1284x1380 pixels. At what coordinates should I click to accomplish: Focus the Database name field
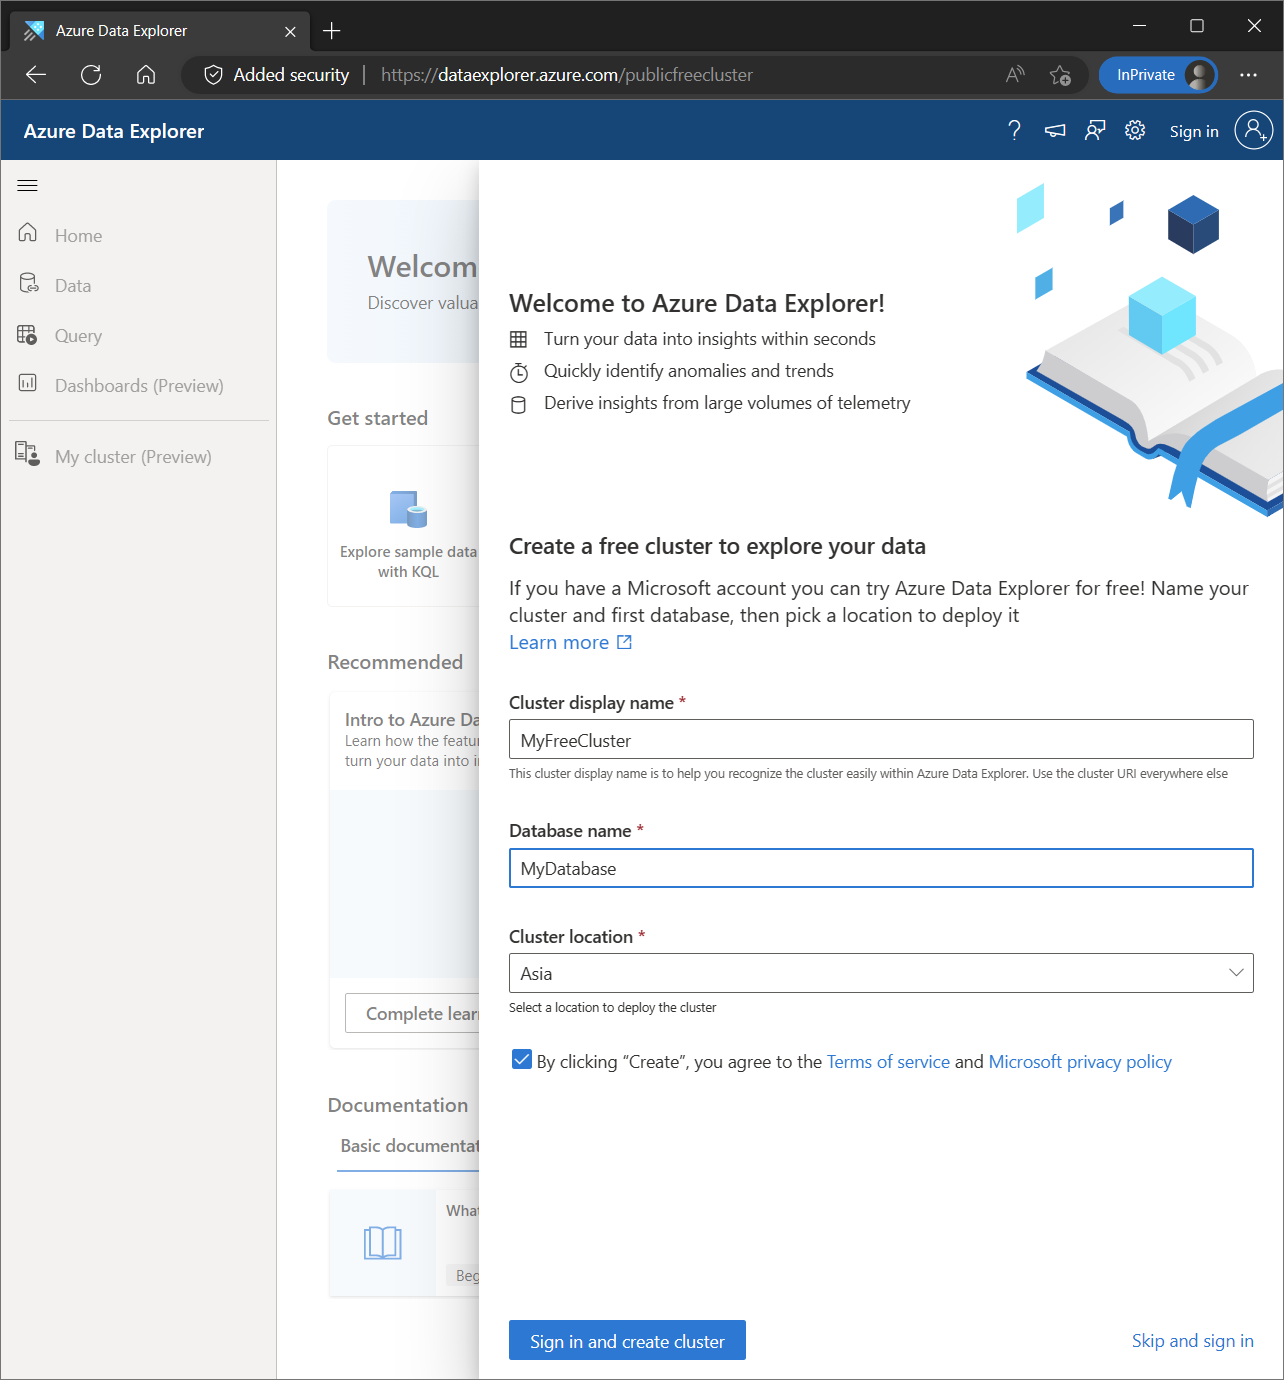[881, 868]
